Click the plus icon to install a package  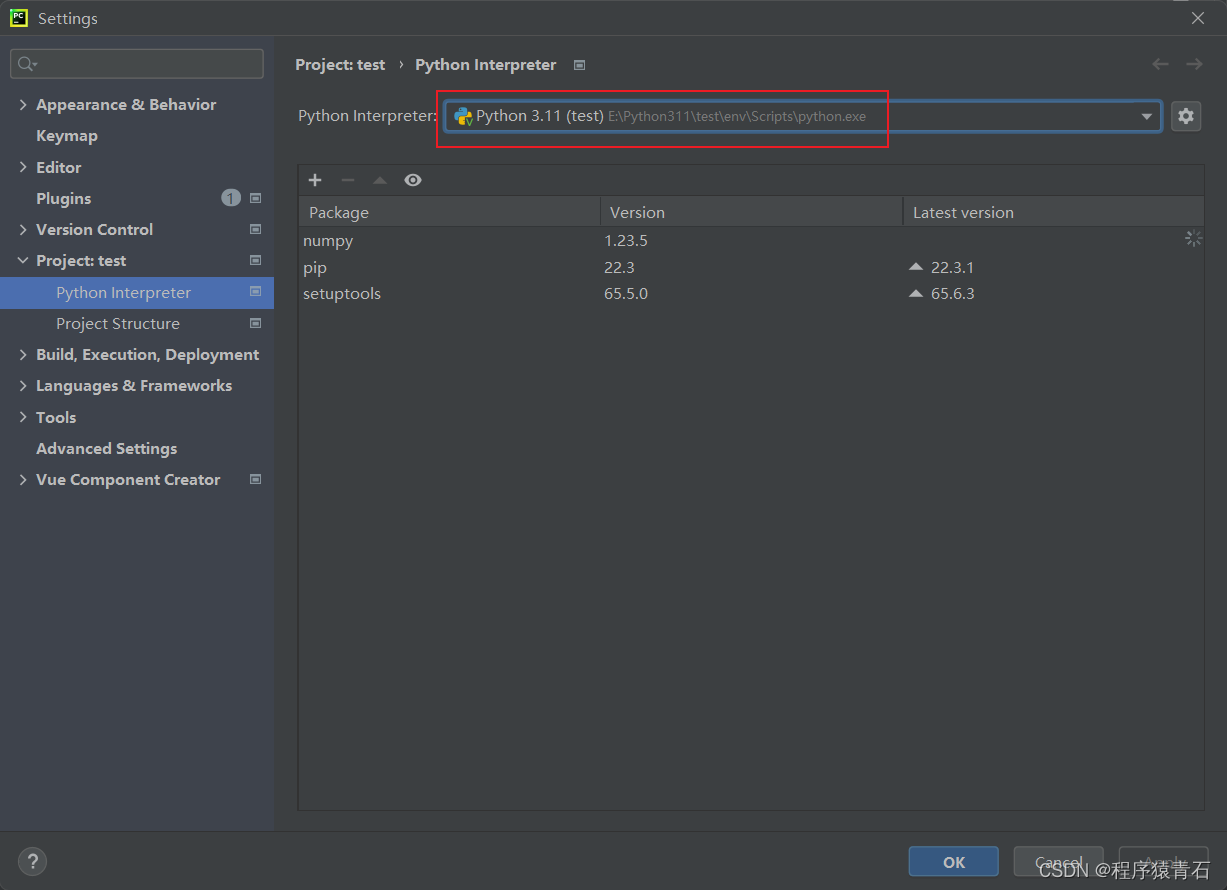pos(315,180)
